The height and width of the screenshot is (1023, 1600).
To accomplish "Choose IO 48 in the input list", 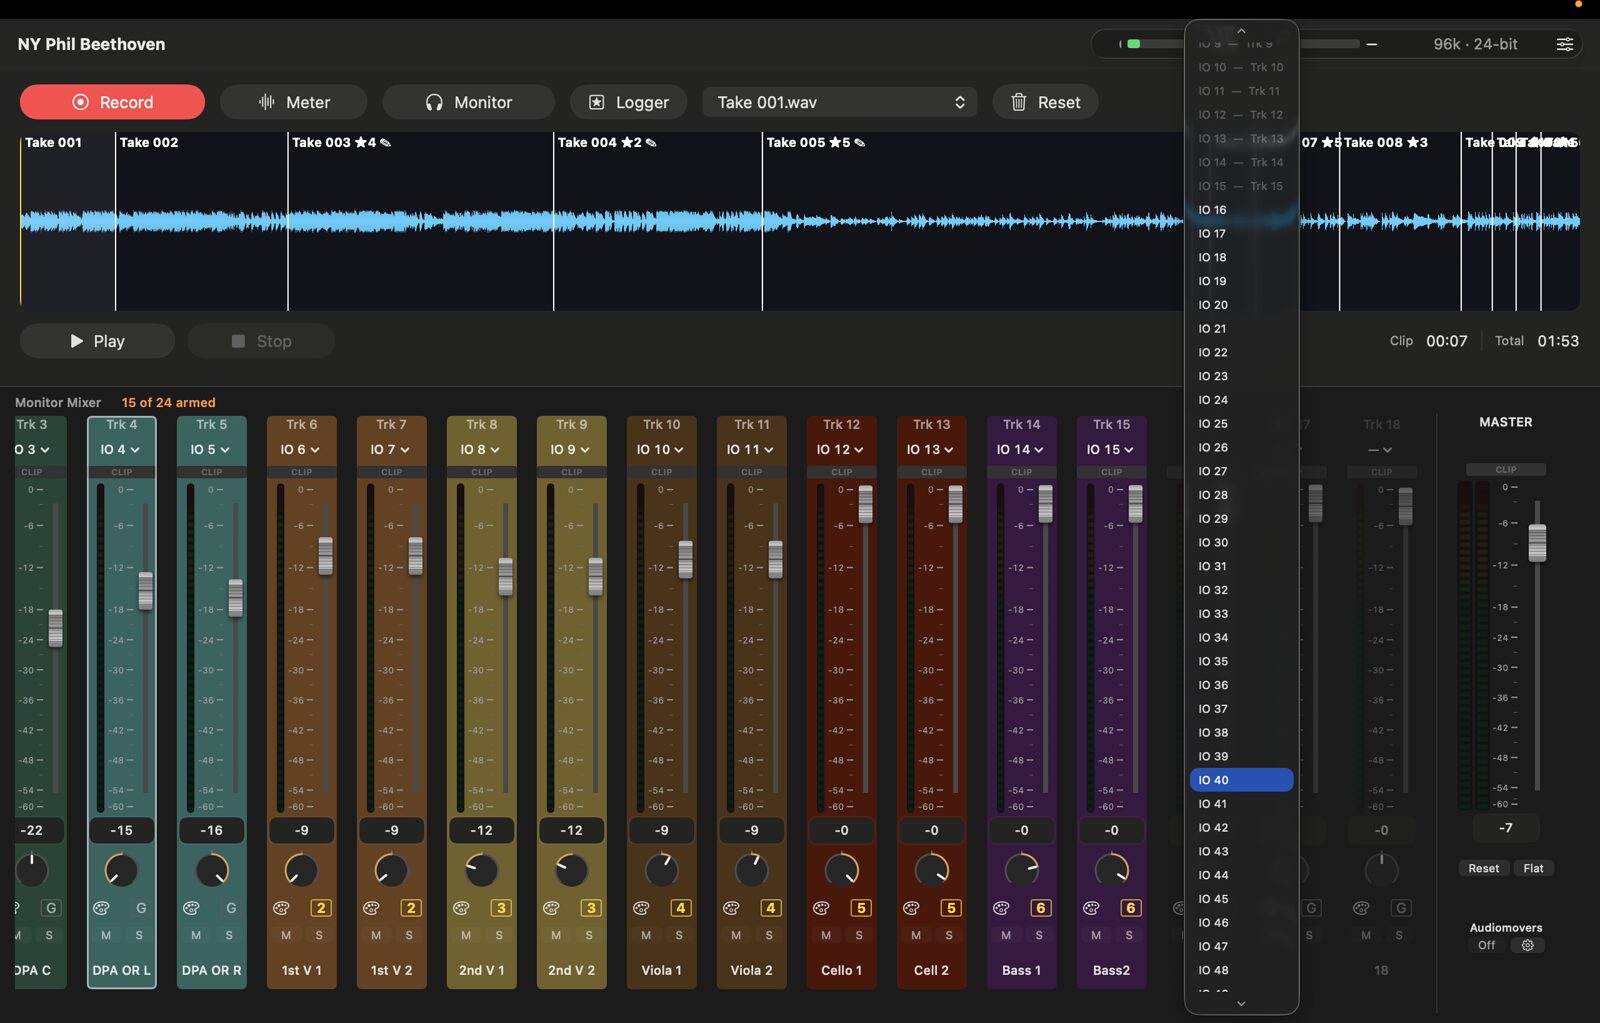I will [1241, 970].
